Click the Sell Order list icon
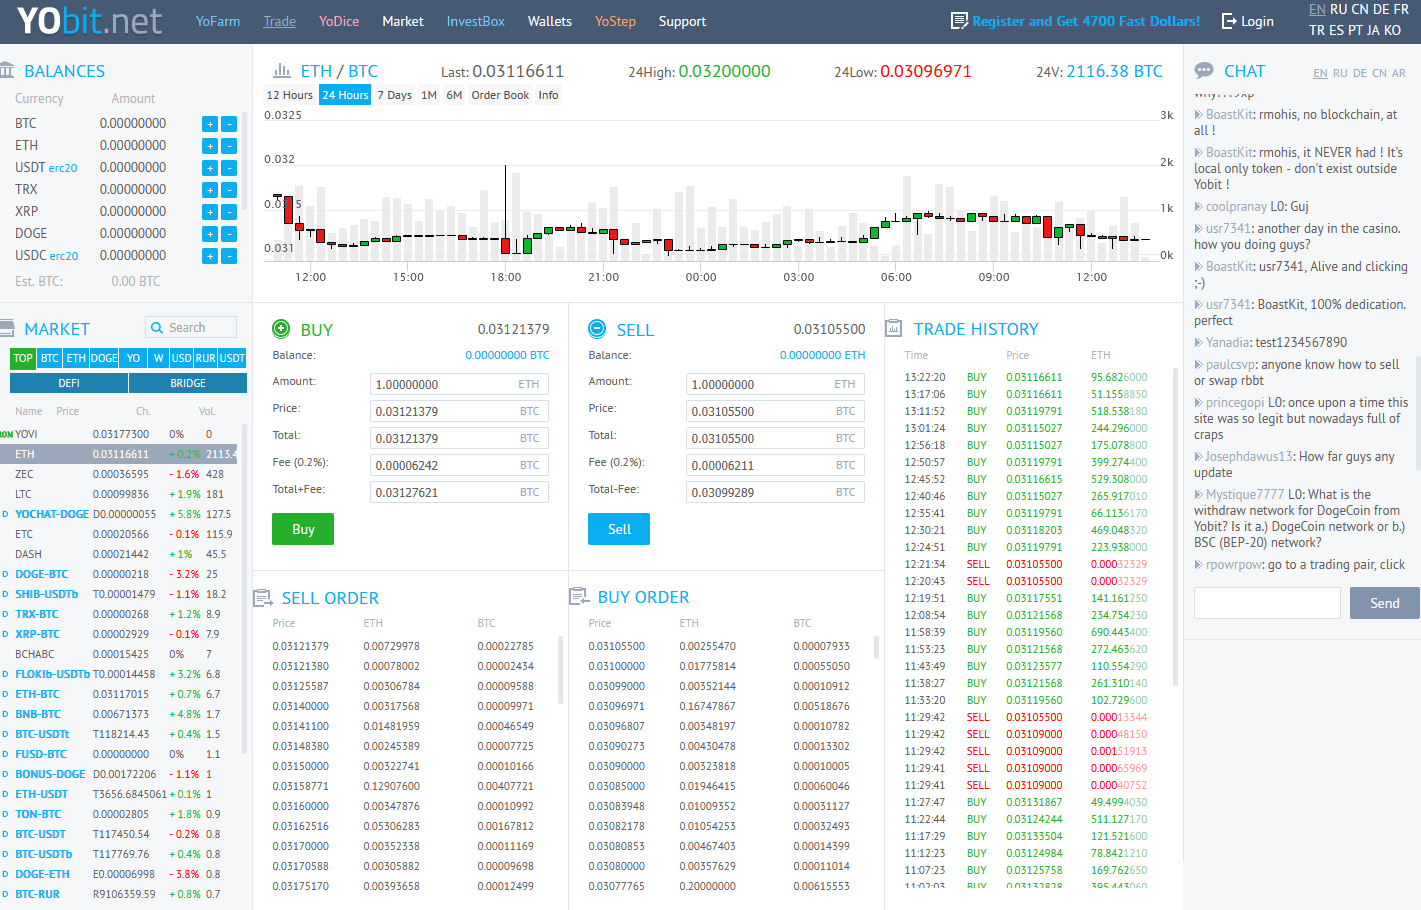Viewport: 1421px width, 910px height. point(263,598)
